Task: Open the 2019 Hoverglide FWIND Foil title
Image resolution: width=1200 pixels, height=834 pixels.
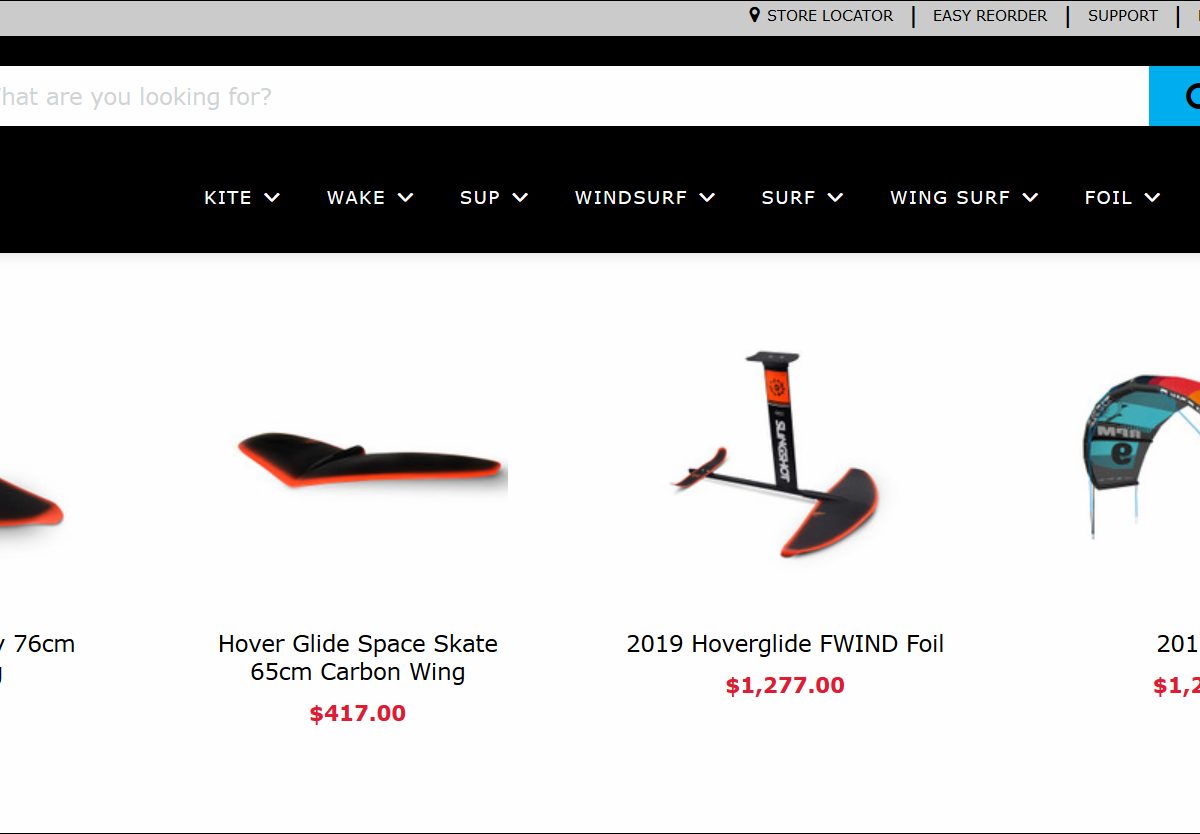Action: click(x=785, y=644)
